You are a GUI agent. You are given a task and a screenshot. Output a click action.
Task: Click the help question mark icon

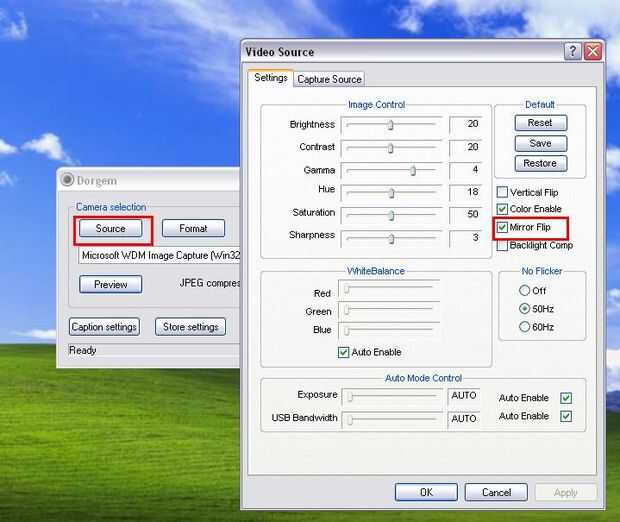[x=572, y=51]
